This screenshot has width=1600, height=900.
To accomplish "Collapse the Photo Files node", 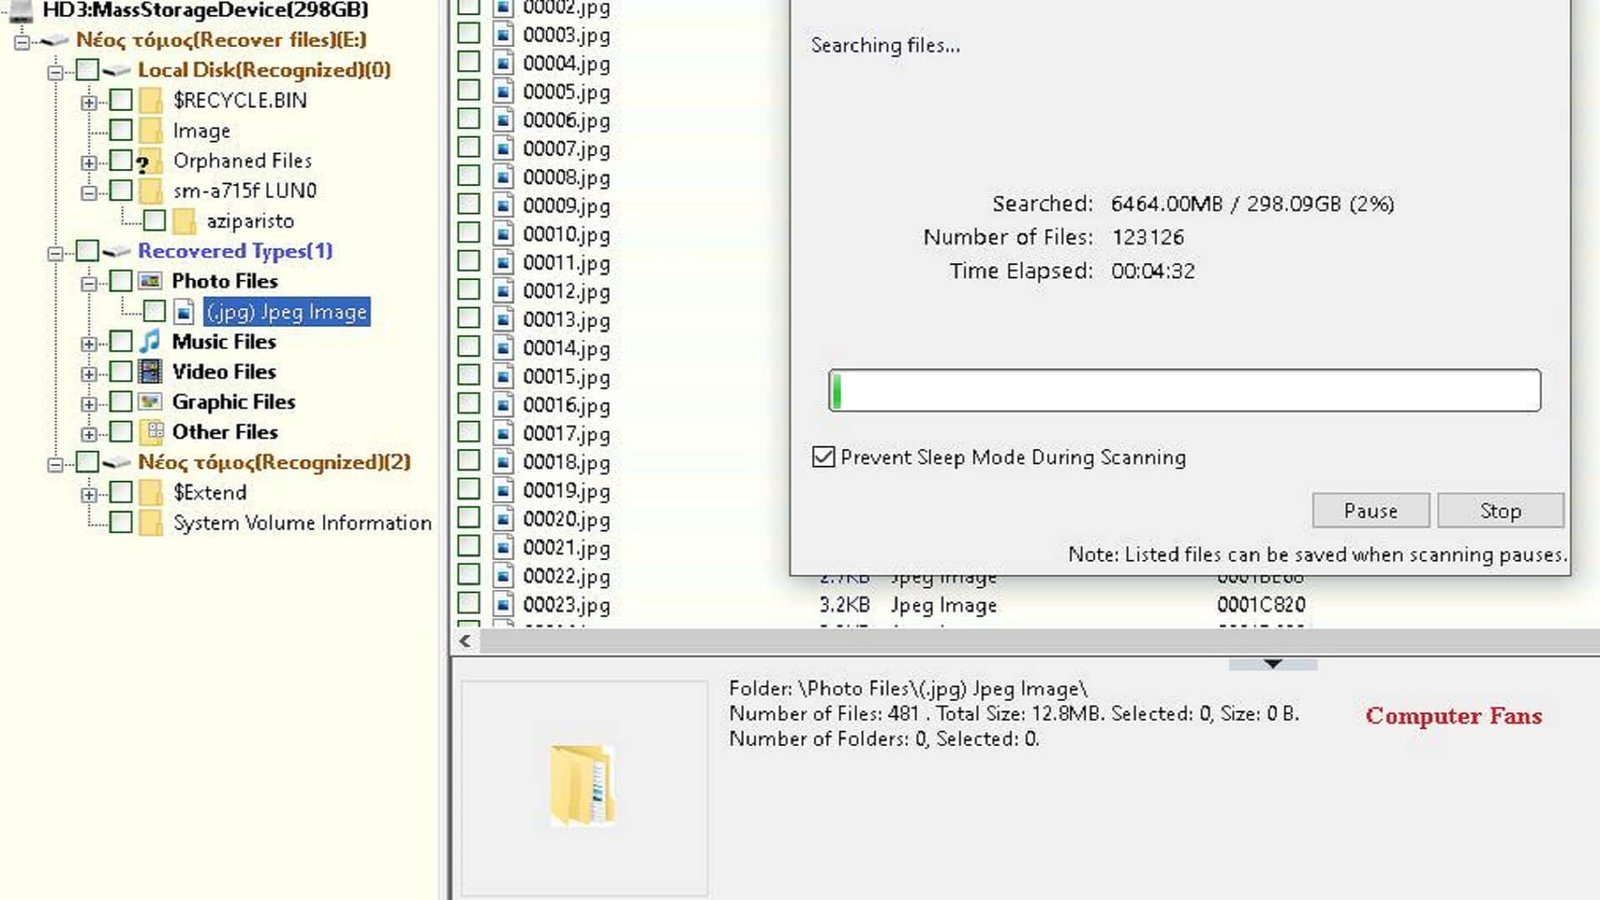I will 89,283.
